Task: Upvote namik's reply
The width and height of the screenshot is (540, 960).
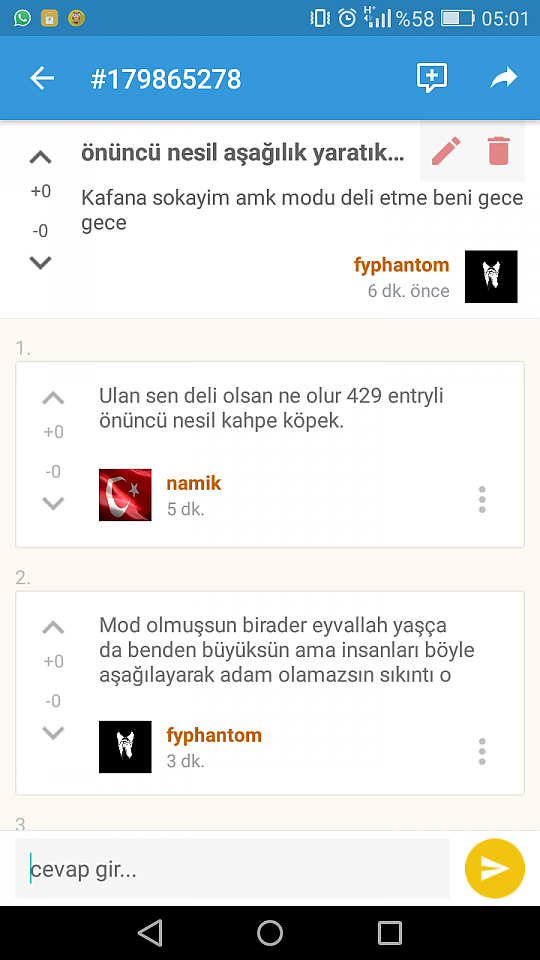Action: (x=53, y=399)
